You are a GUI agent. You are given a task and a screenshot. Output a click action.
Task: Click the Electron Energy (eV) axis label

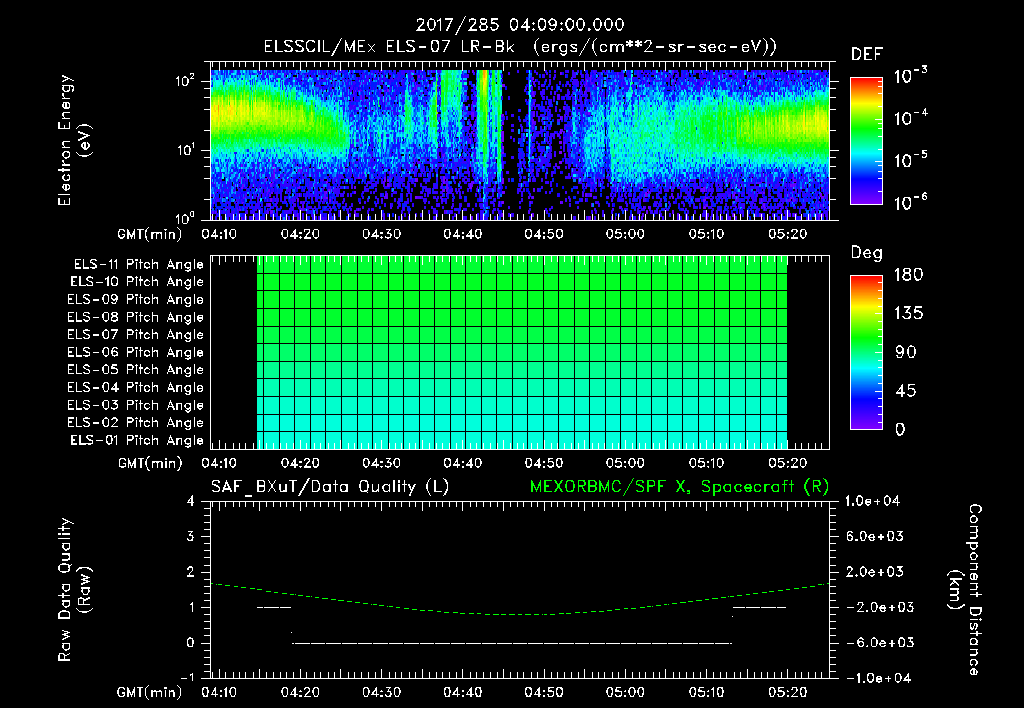point(73,140)
